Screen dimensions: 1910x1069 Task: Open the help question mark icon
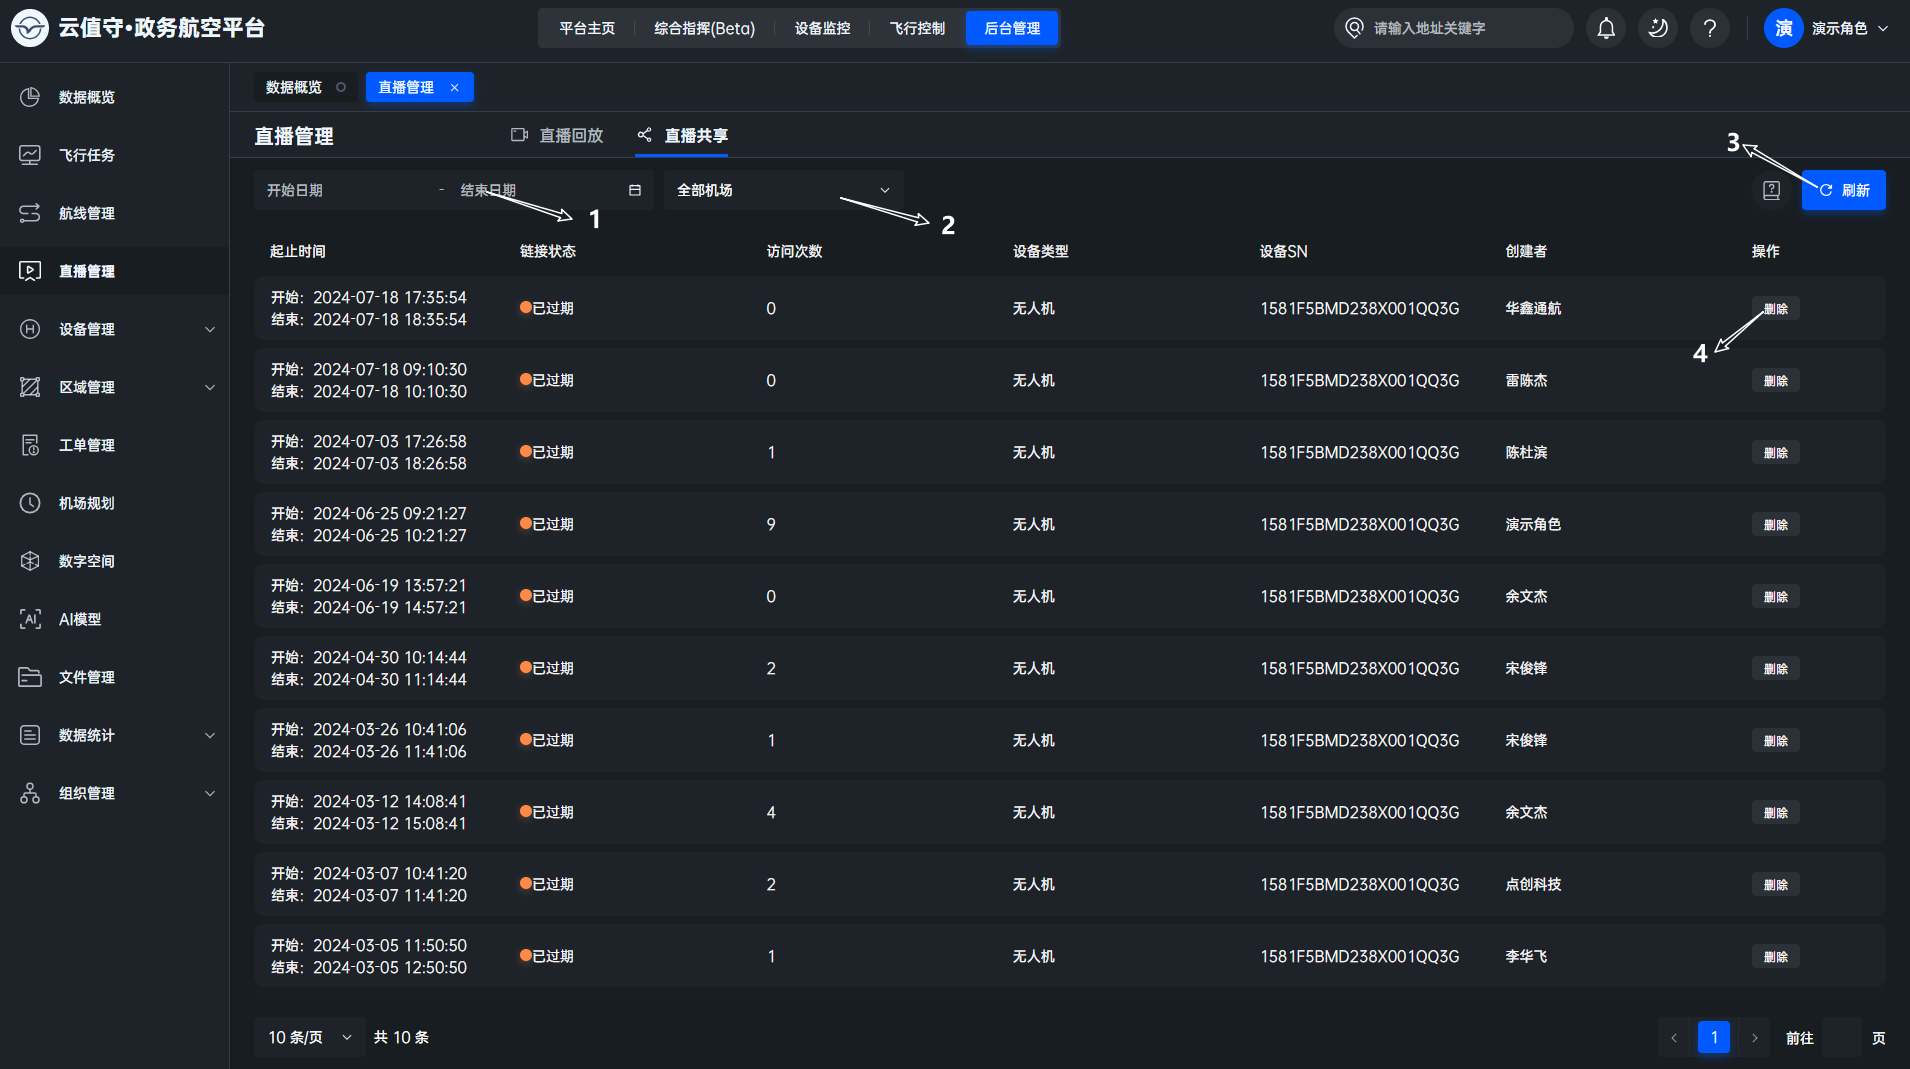1710,28
